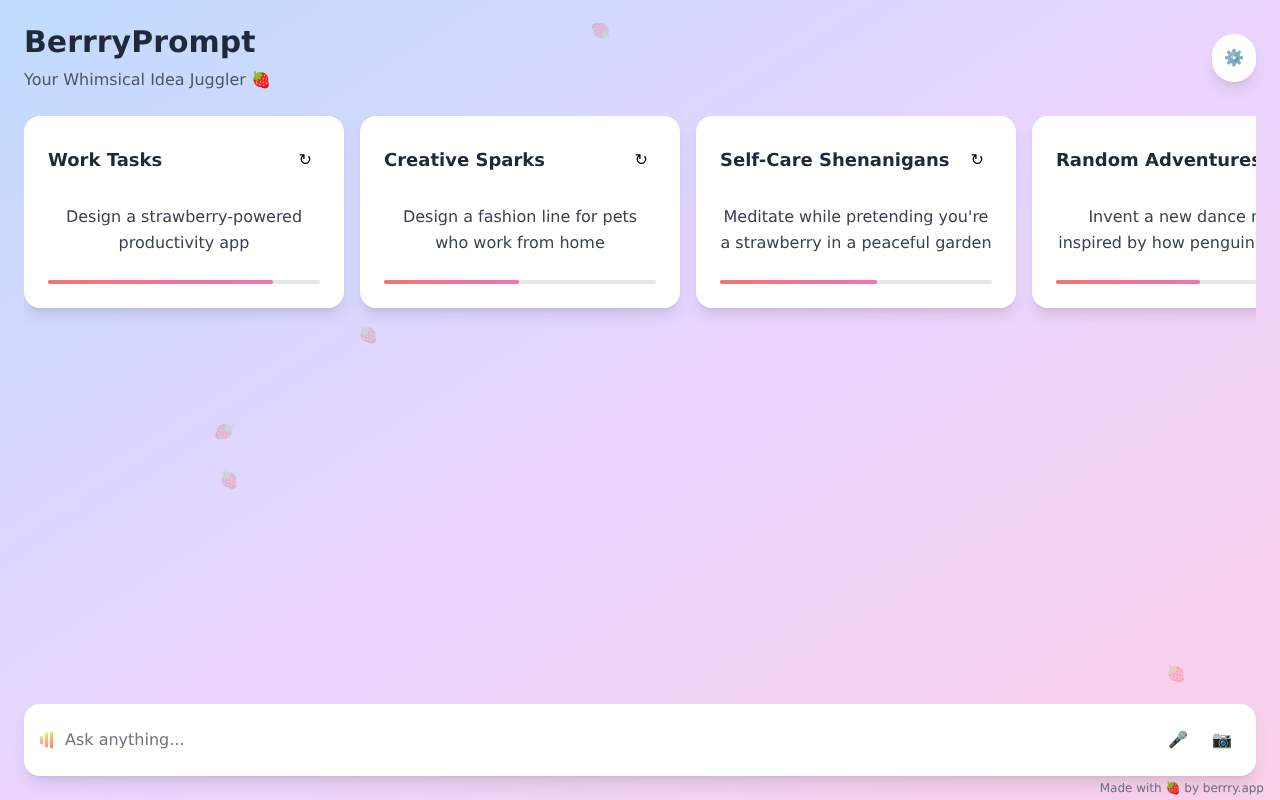The width and height of the screenshot is (1280, 800).
Task: Open the settings gear
Action: [1234, 58]
